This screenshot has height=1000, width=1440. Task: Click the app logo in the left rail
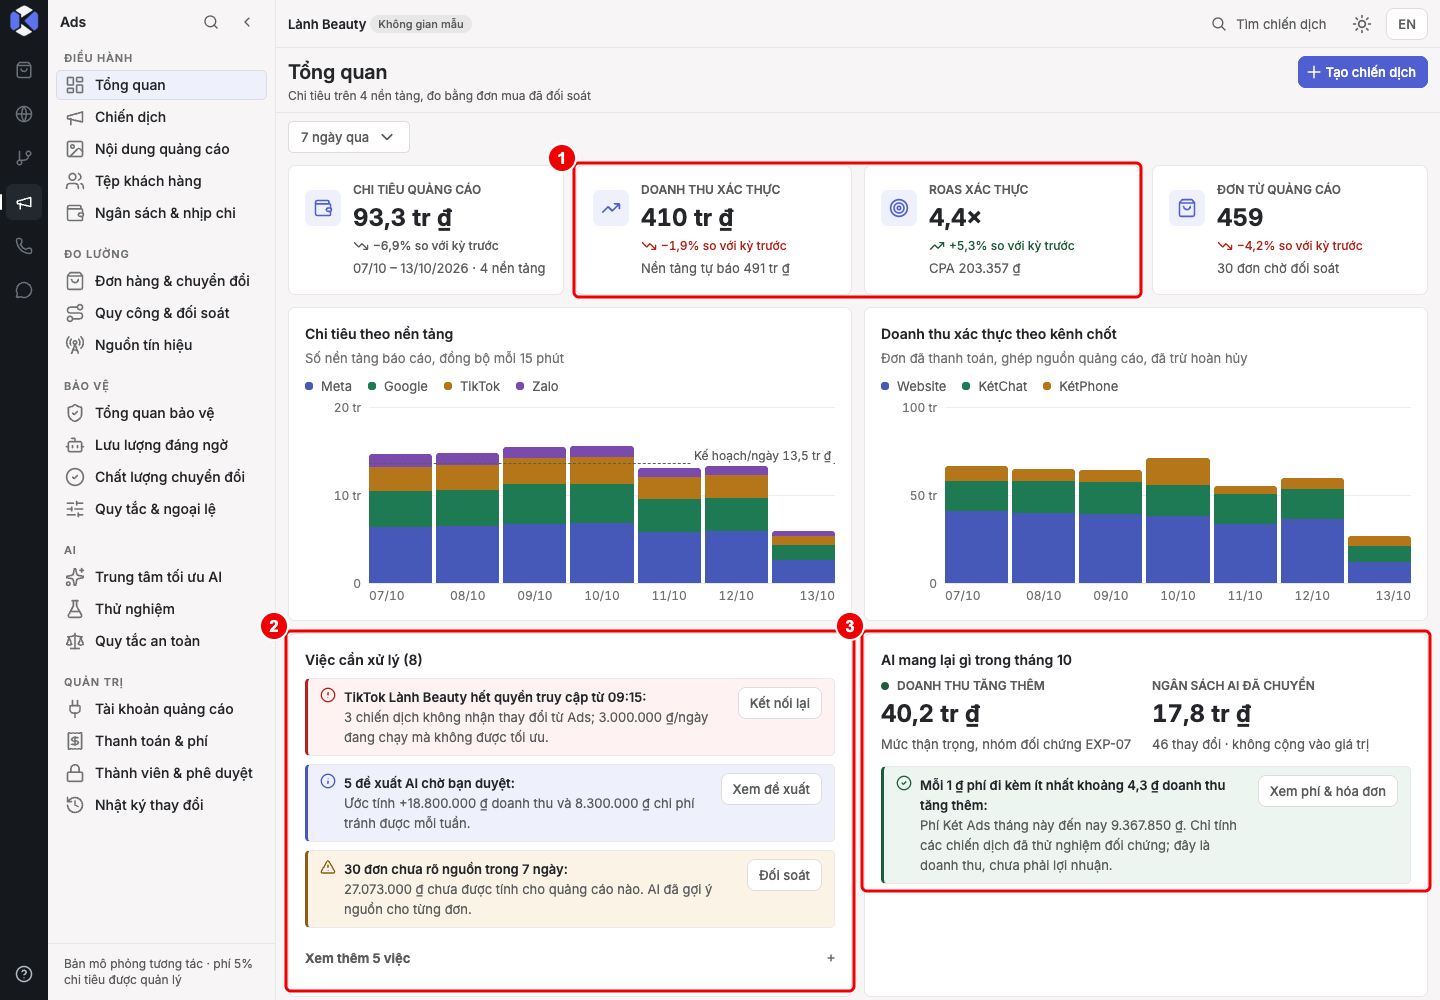point(24,21)
